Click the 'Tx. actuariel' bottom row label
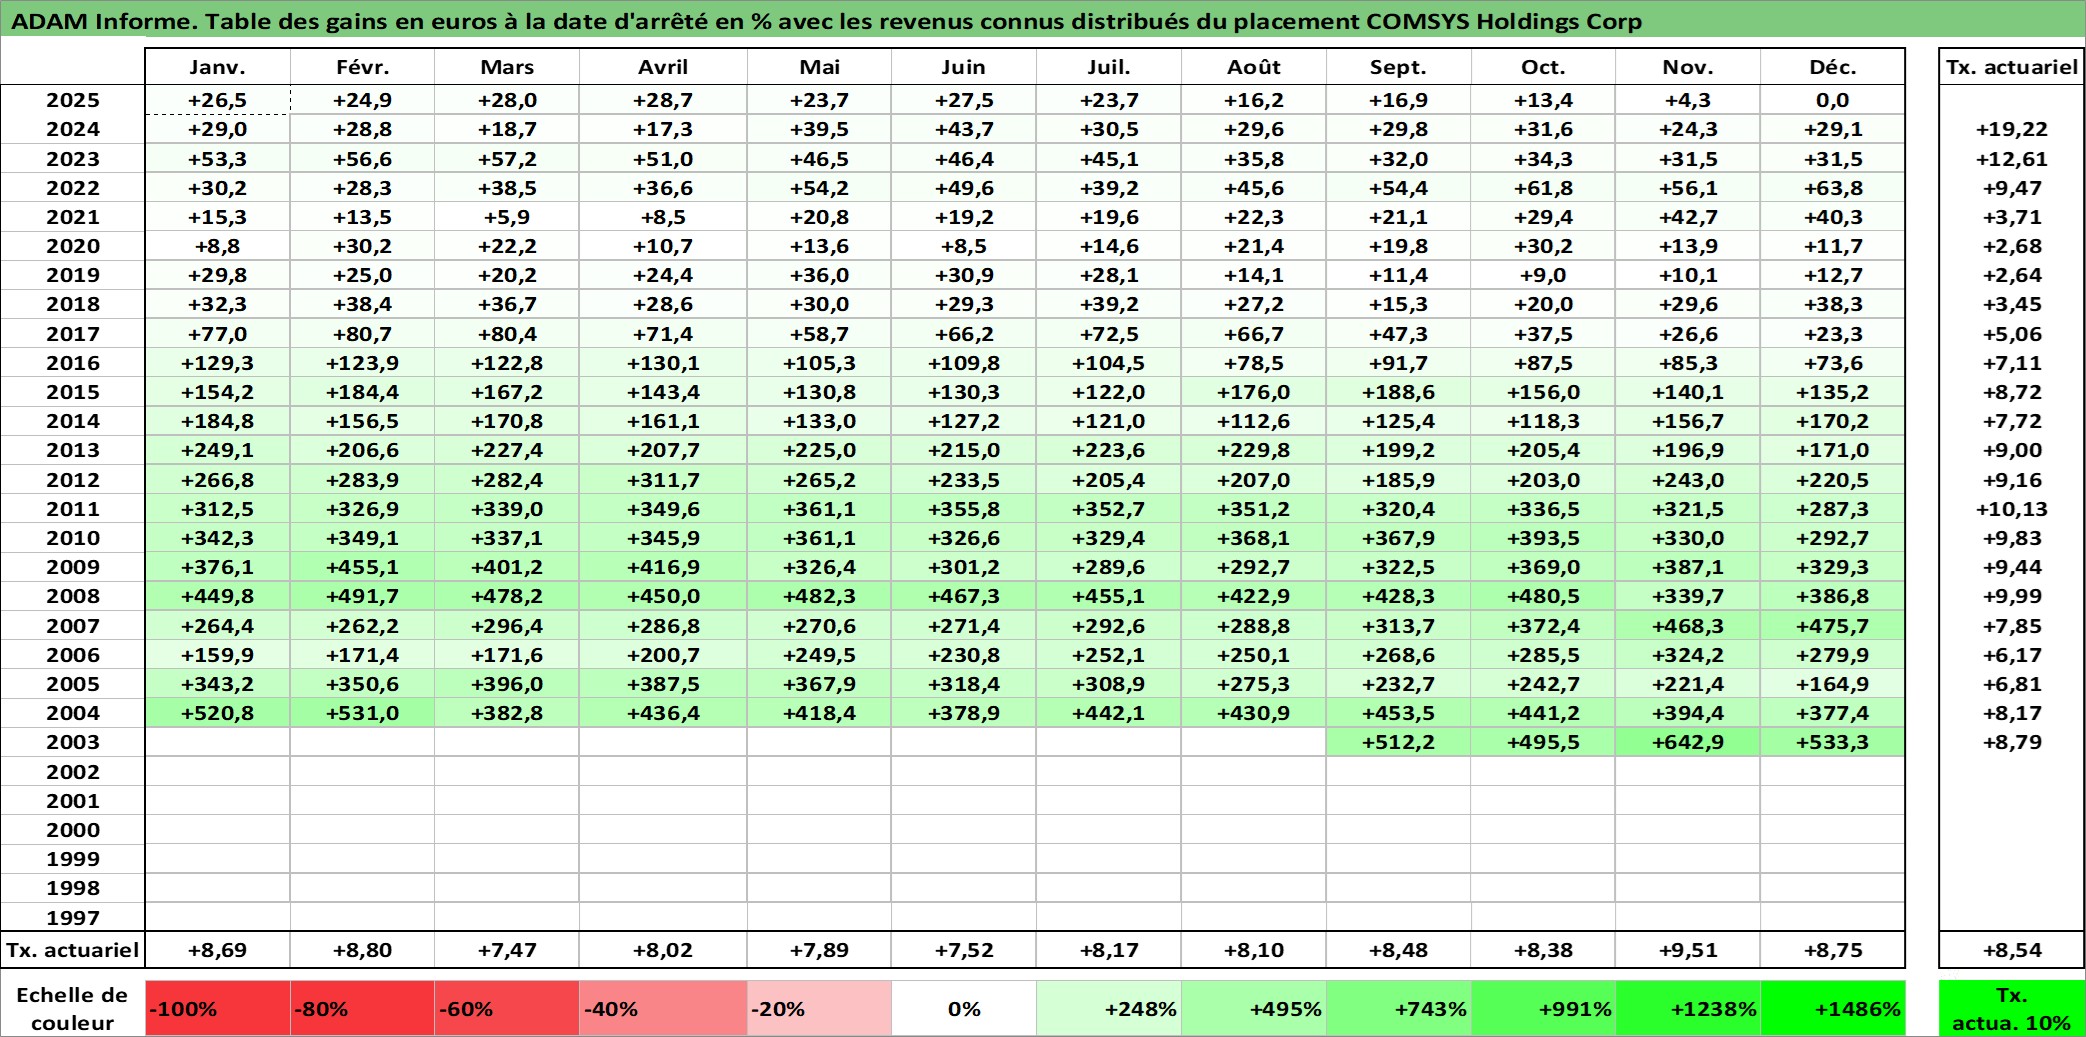Screen dimensions: 2086x1037 73,950
